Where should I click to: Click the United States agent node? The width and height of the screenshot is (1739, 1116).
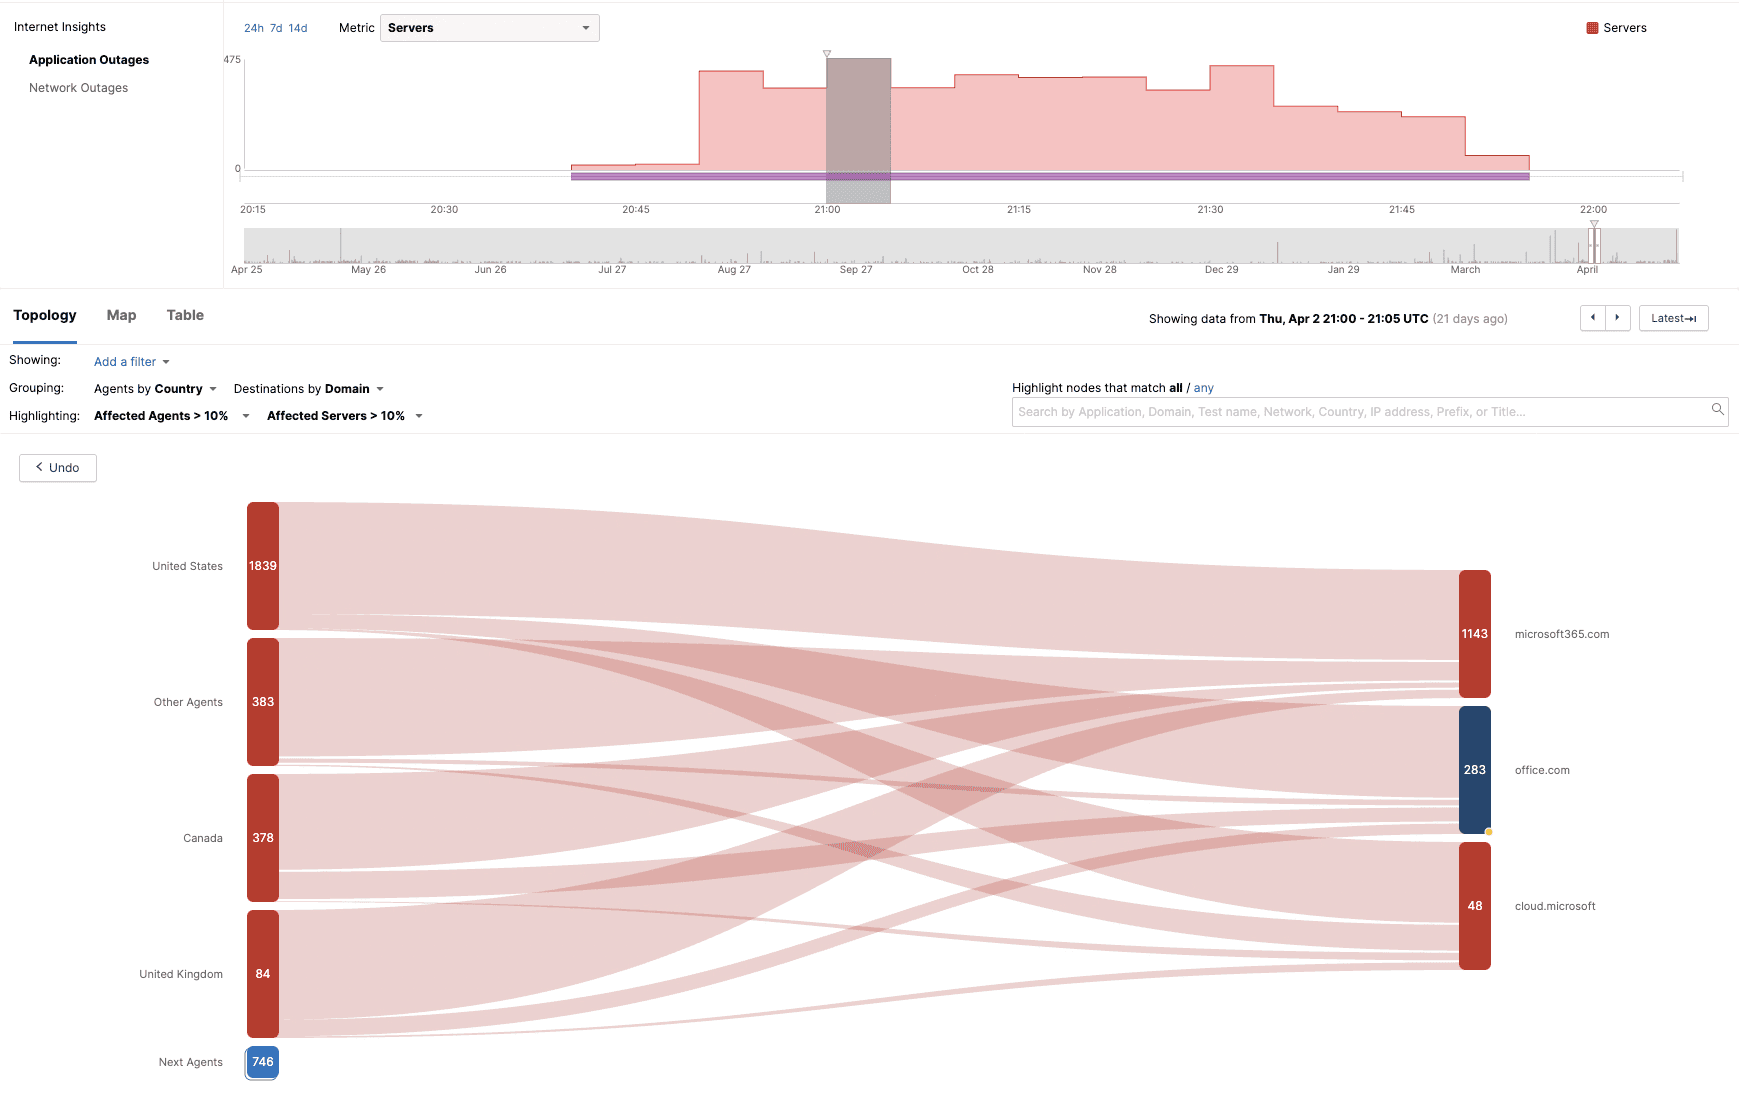point(263,566)
